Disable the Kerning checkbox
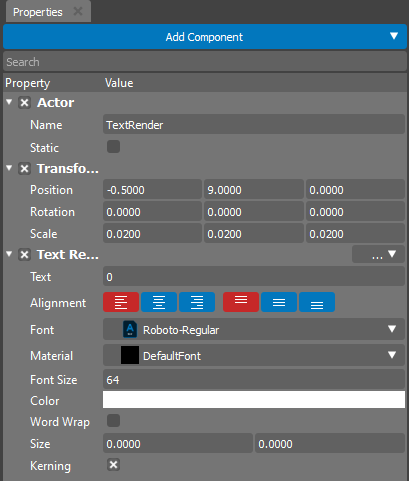This screenshot has width=409, height=481. pyautogui.click(x=113, y=465)
